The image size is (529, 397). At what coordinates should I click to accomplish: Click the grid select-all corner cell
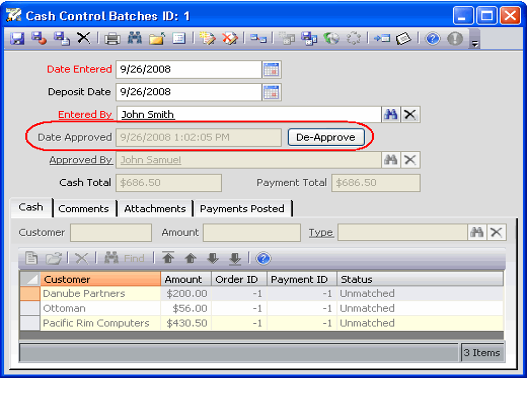(x=30, y=279)
